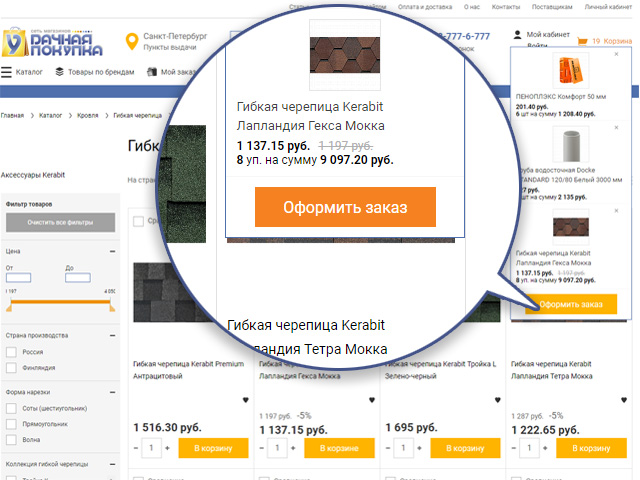Enable the Прямоугольник shape filter
640x480 pixels.
tap(11, 423)
